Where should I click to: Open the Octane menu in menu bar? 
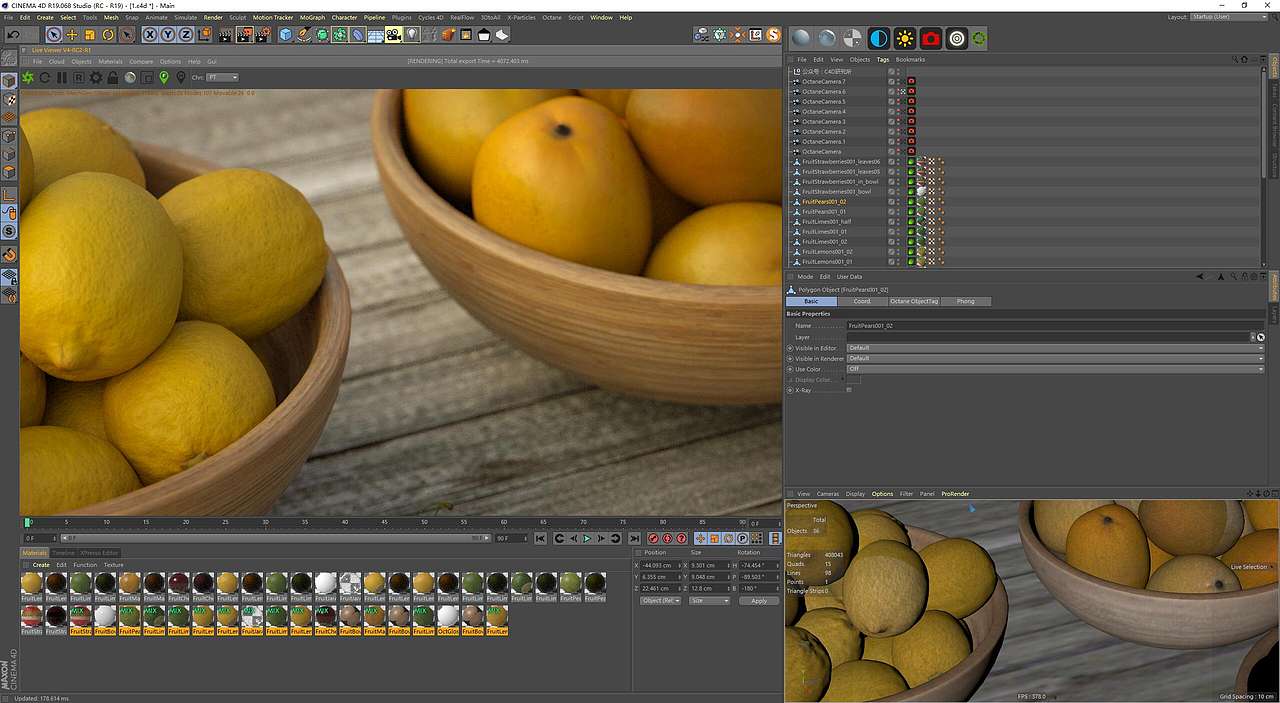[552, 17]
